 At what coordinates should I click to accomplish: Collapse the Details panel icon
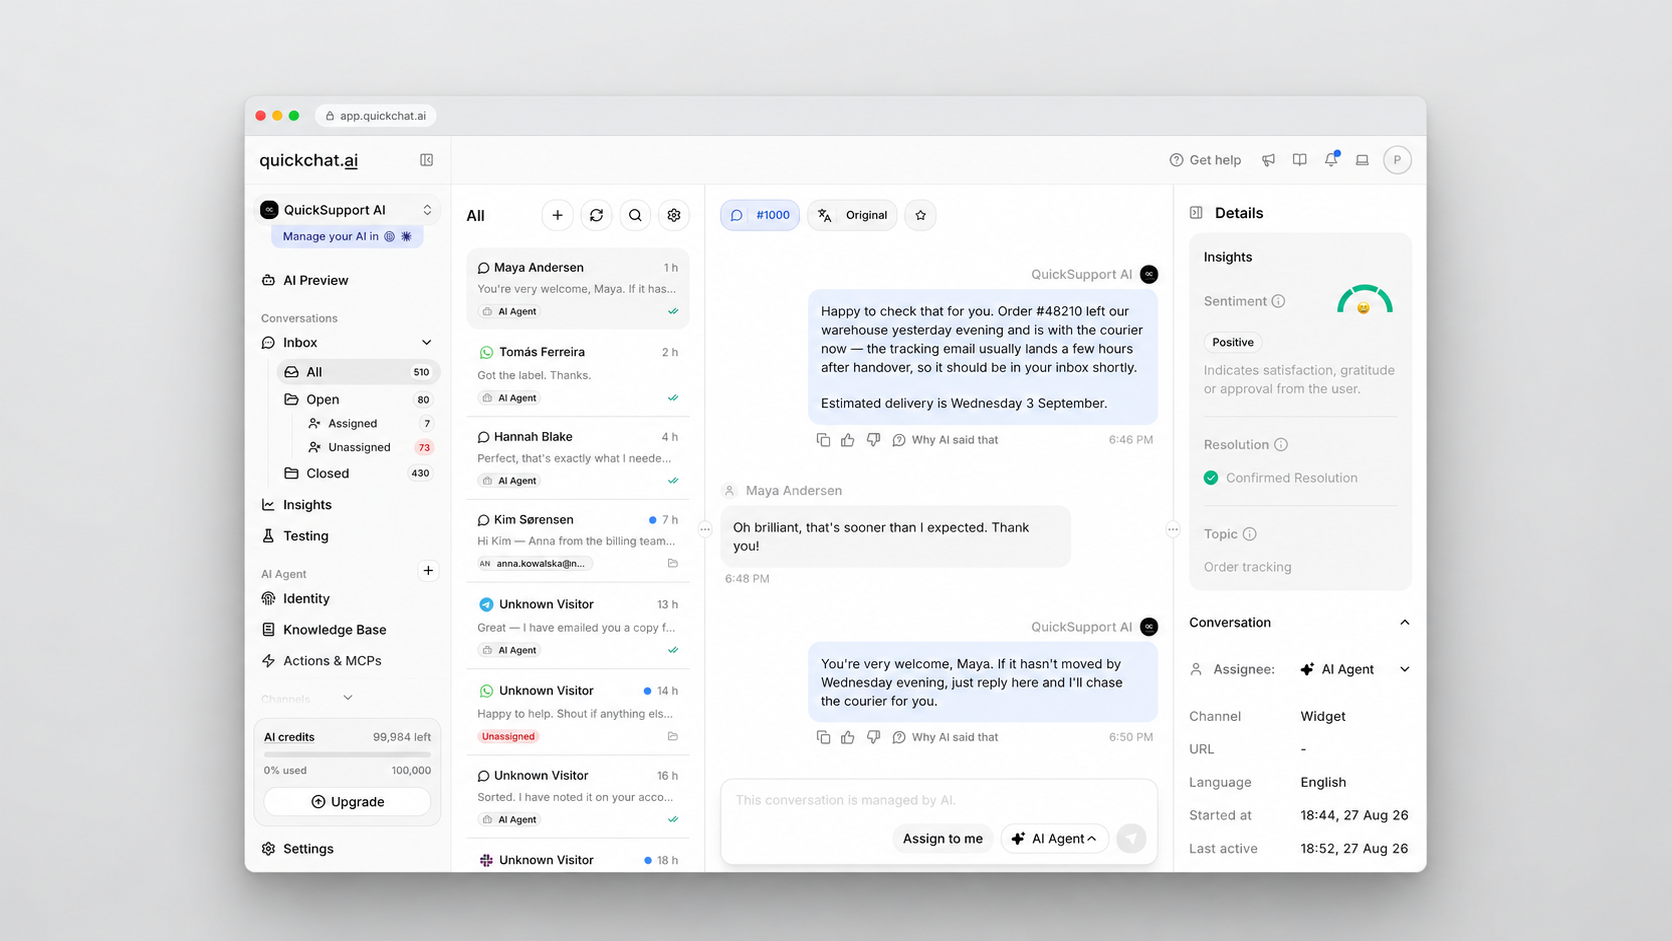tap(1196, 213)
